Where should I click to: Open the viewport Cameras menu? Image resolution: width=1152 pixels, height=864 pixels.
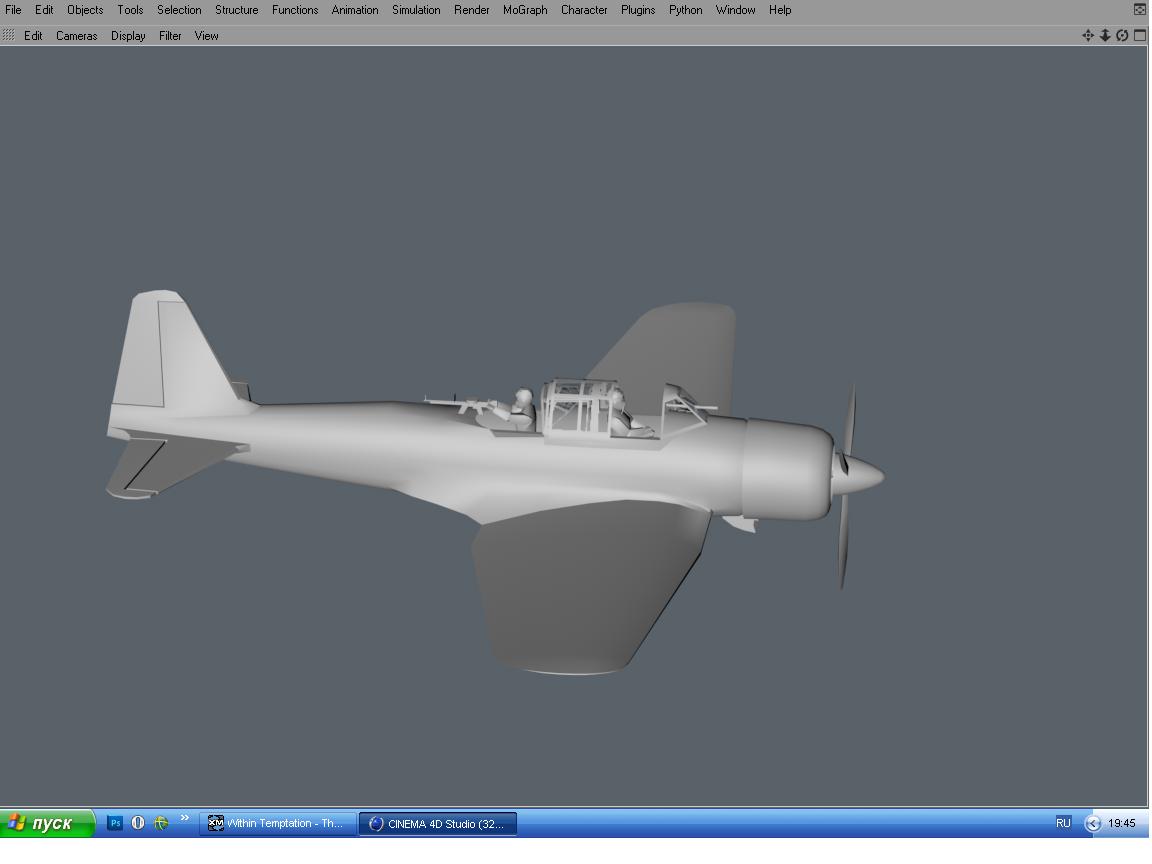tap(76, 36)
